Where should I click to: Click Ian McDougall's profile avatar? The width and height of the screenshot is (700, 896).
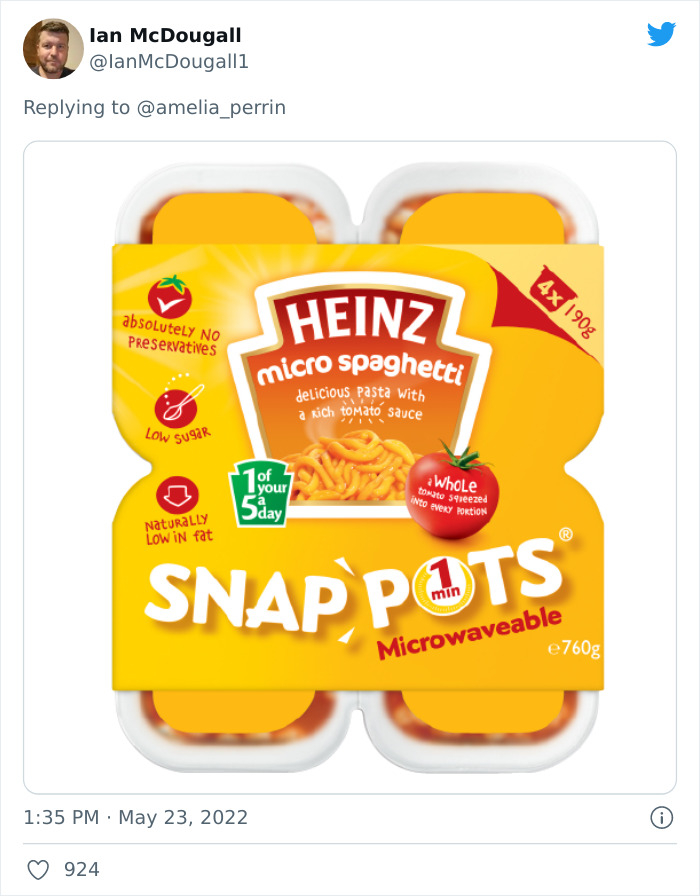coord(52,48)
